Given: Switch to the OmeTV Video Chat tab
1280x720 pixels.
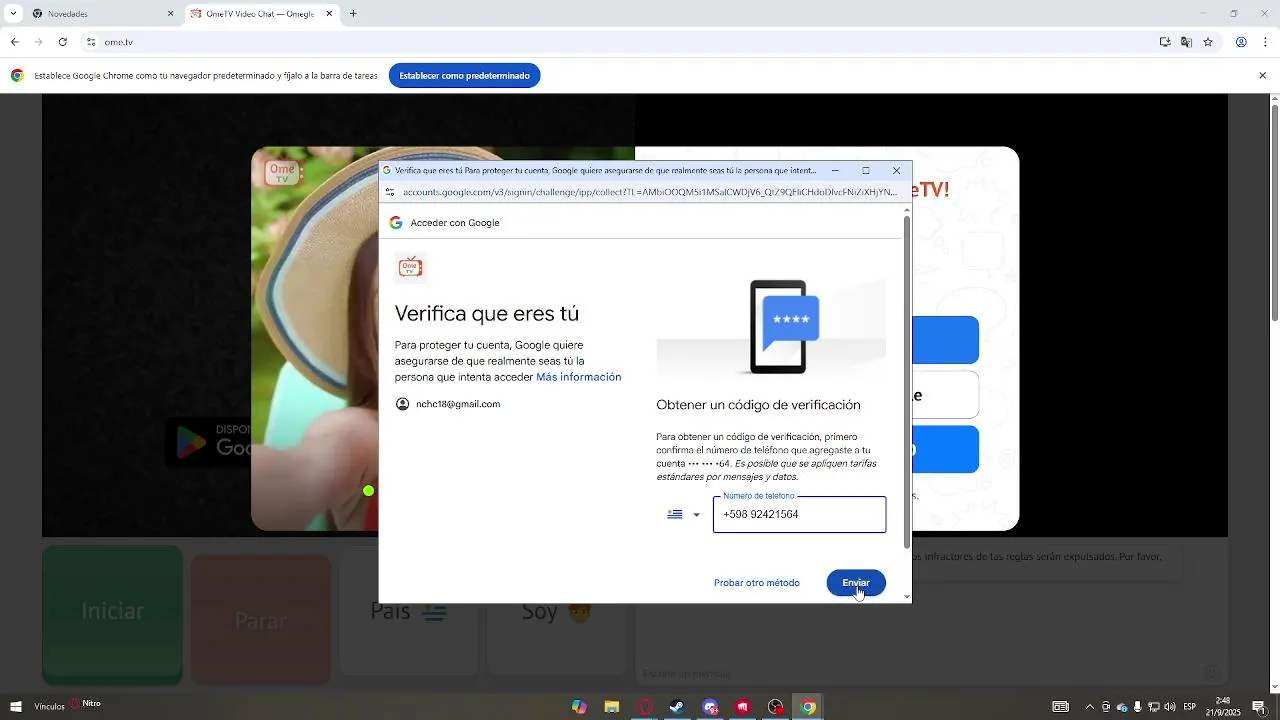Looking at the screenshot, I should (262, 14).
